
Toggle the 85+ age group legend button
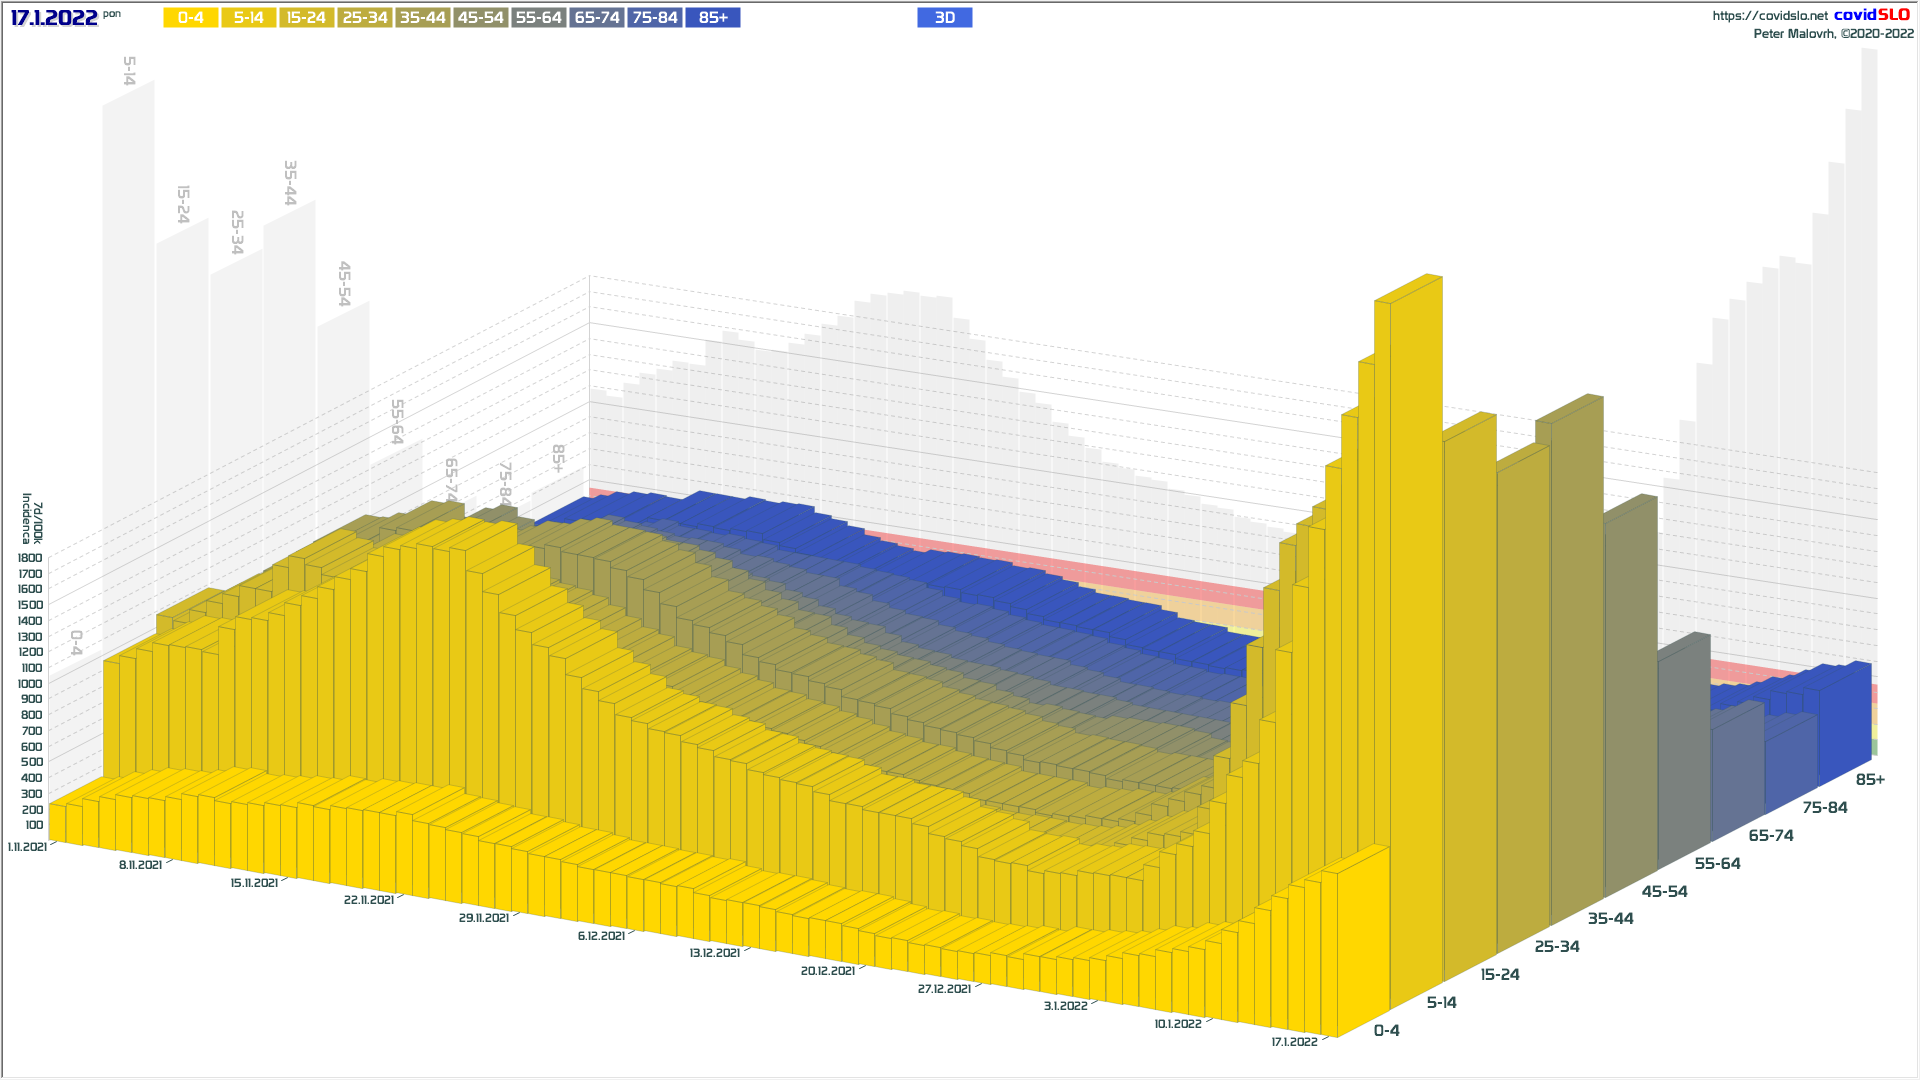(x=713, y=18)
